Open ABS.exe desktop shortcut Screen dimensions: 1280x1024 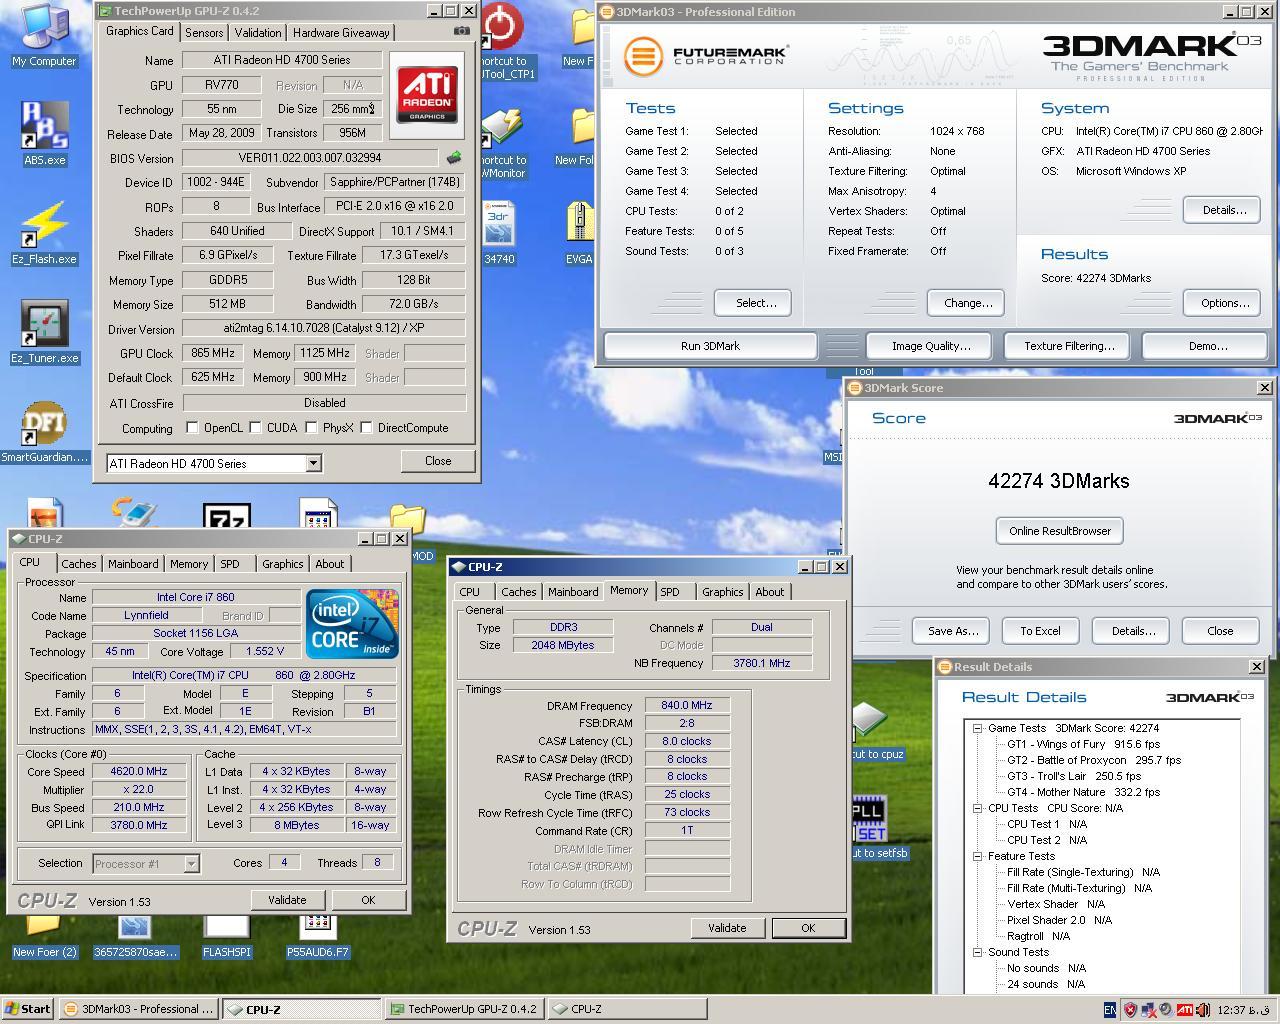45,132
